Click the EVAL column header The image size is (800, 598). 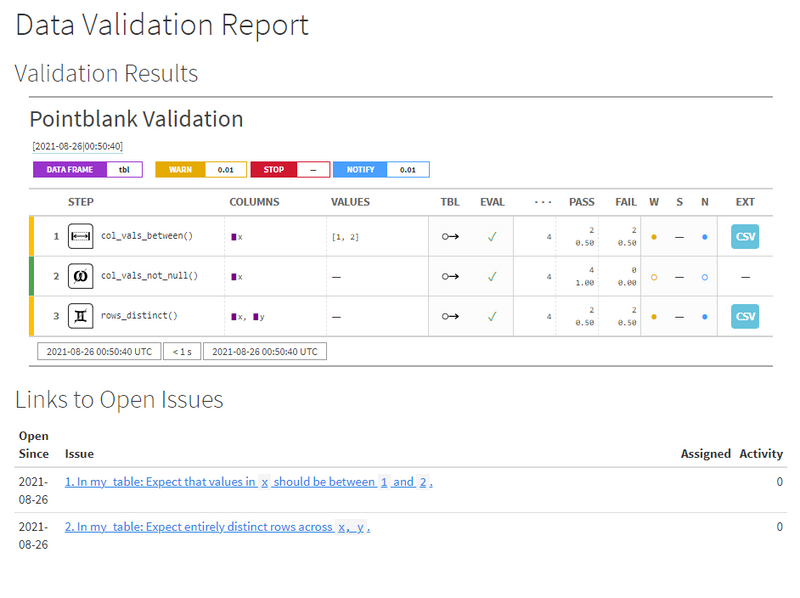pos(492,202)
